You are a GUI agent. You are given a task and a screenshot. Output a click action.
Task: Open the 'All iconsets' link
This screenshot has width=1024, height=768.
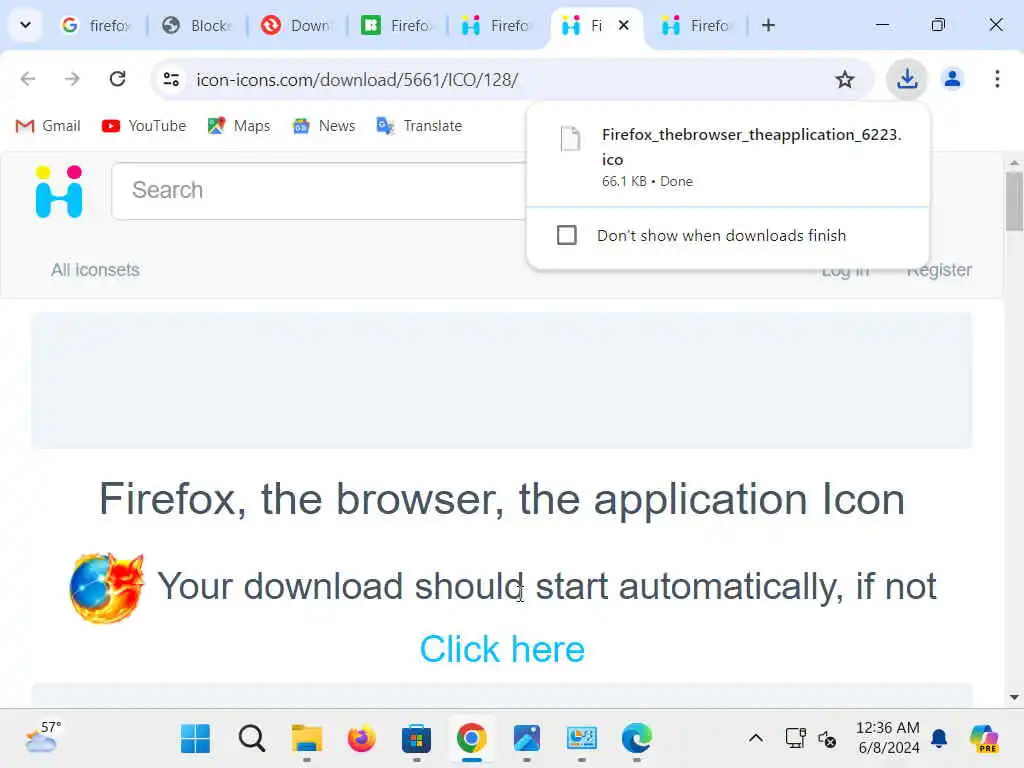95,270
